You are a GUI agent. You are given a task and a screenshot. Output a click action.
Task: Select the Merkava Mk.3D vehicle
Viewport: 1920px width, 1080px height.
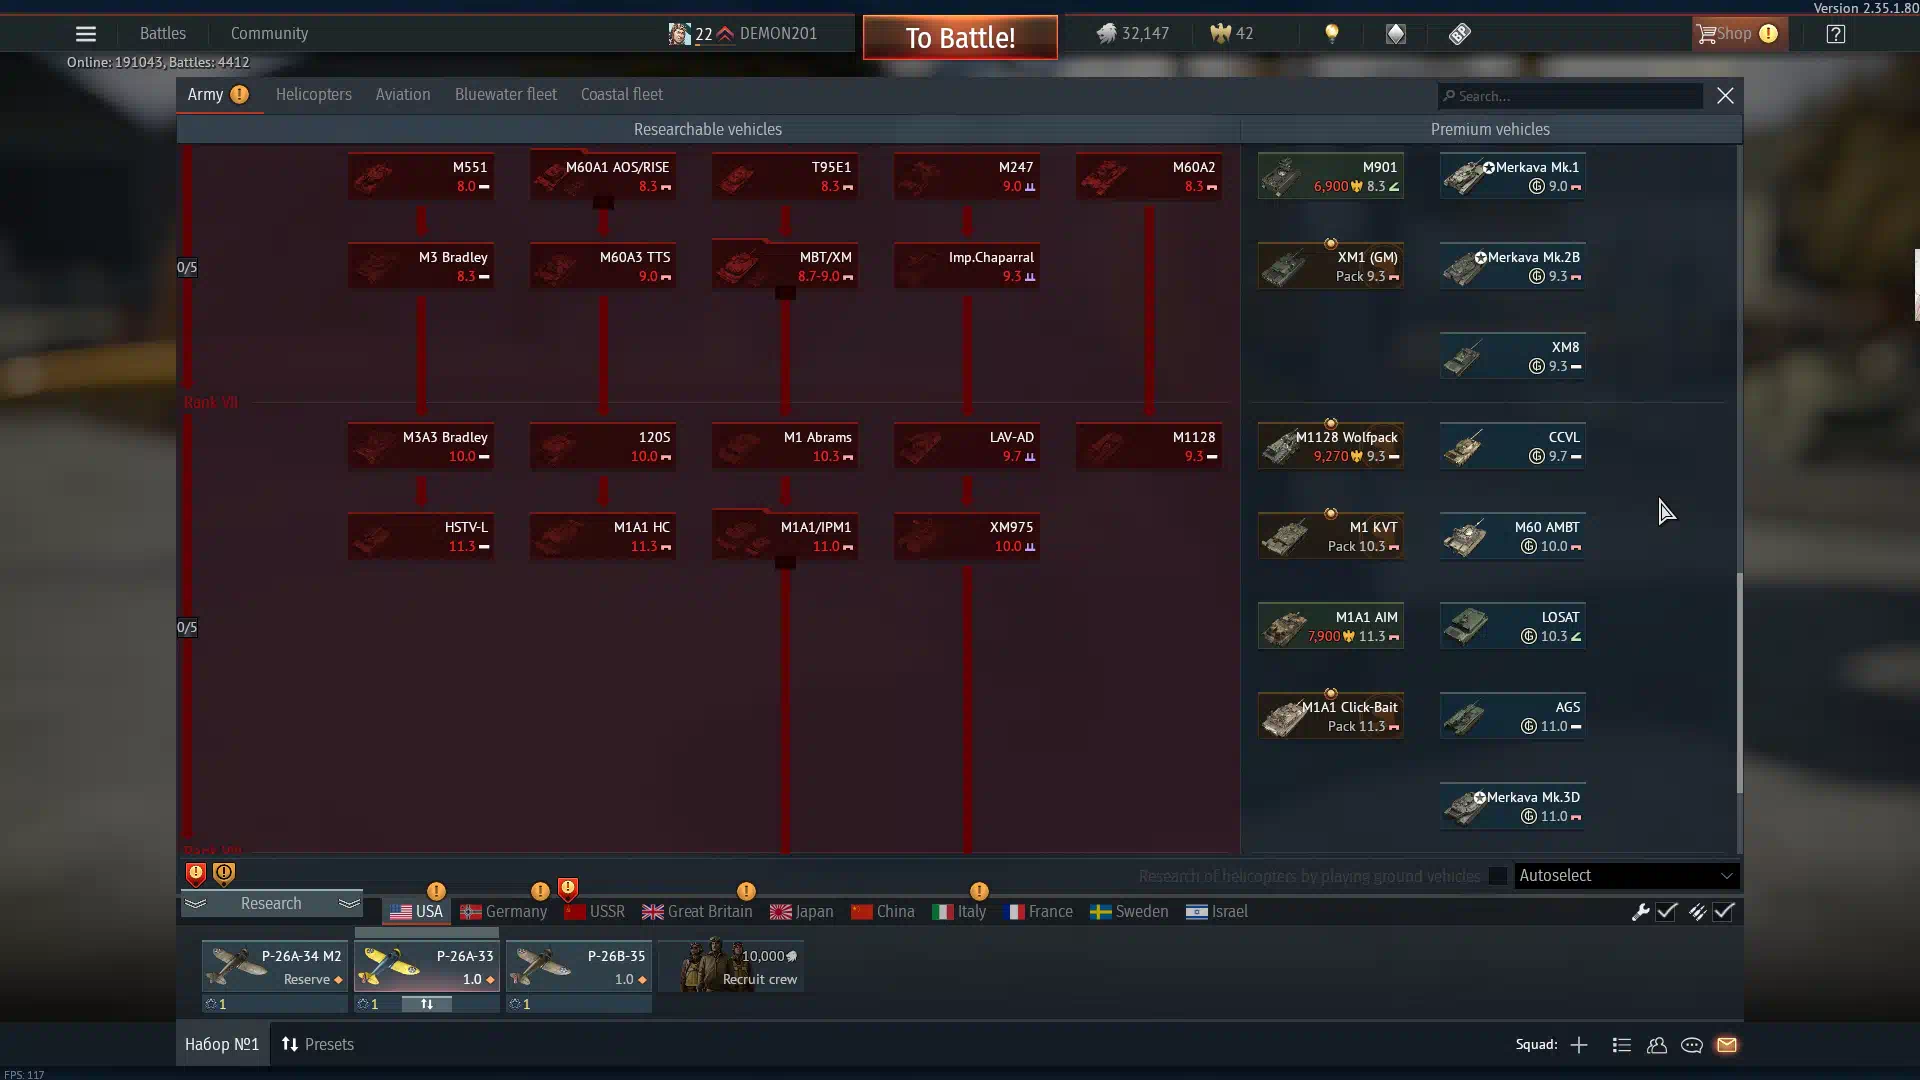(x=1513, y=806)
